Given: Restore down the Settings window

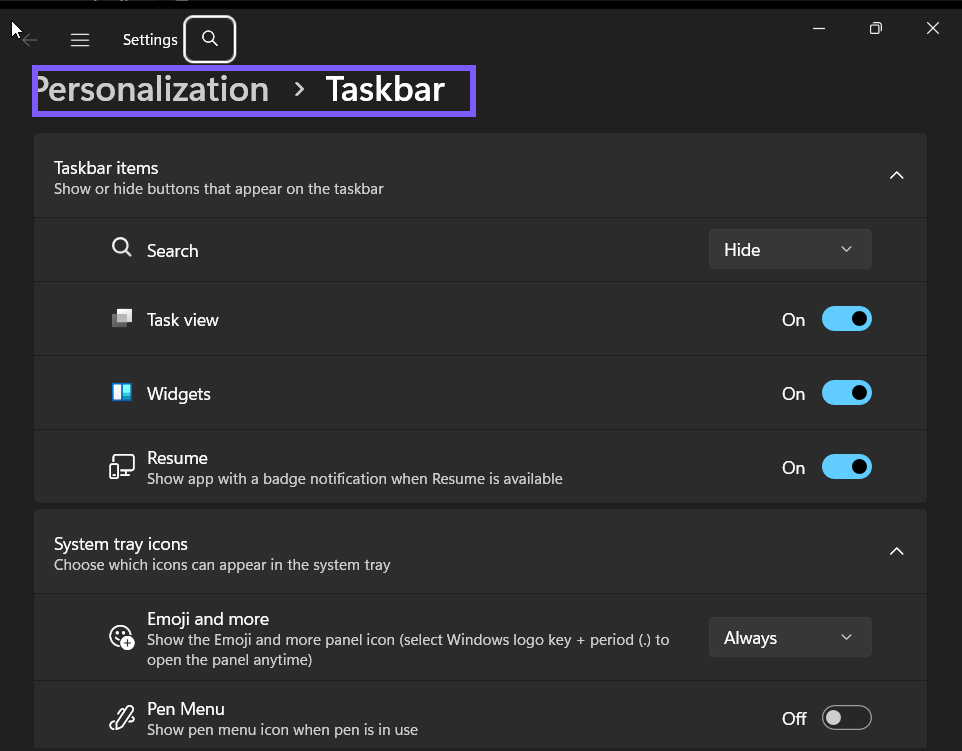Looking at the screenshot, I should 875,28.
